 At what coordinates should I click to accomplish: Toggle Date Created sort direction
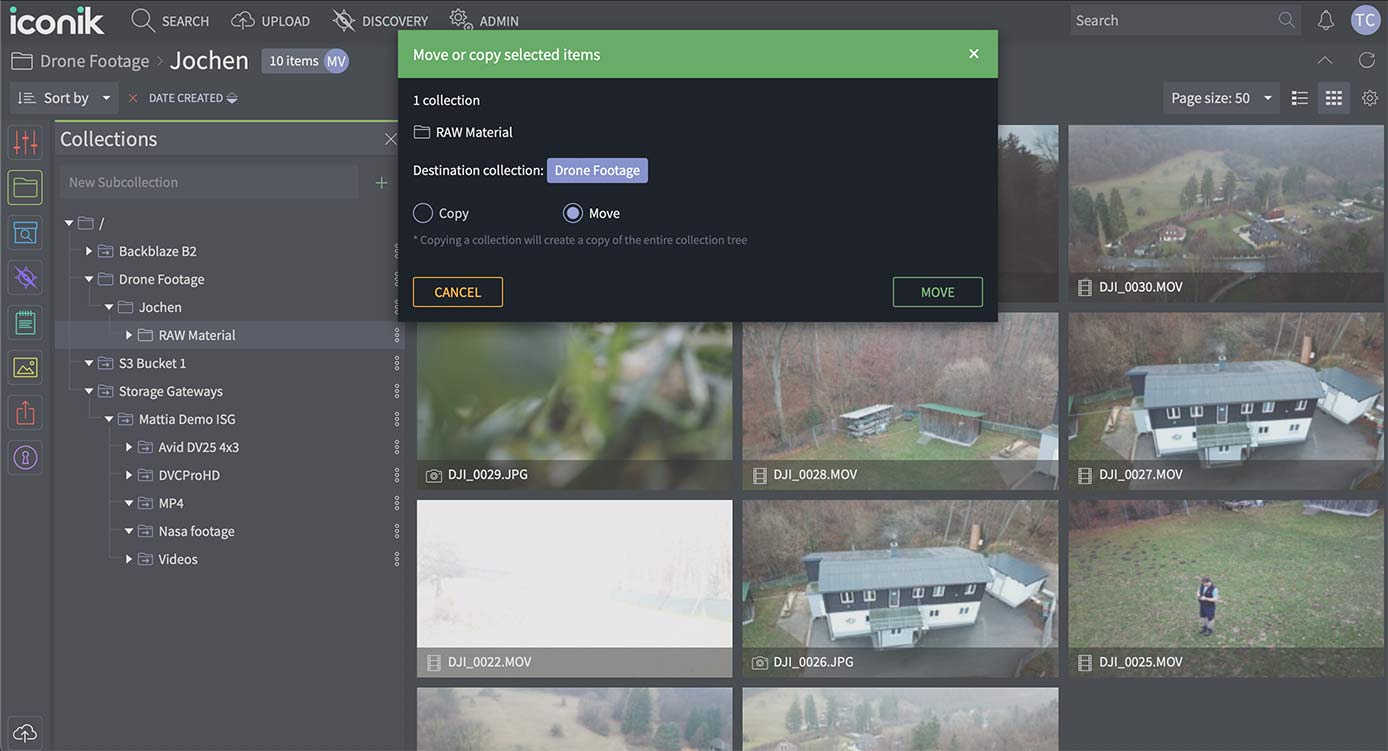point(232,98)
